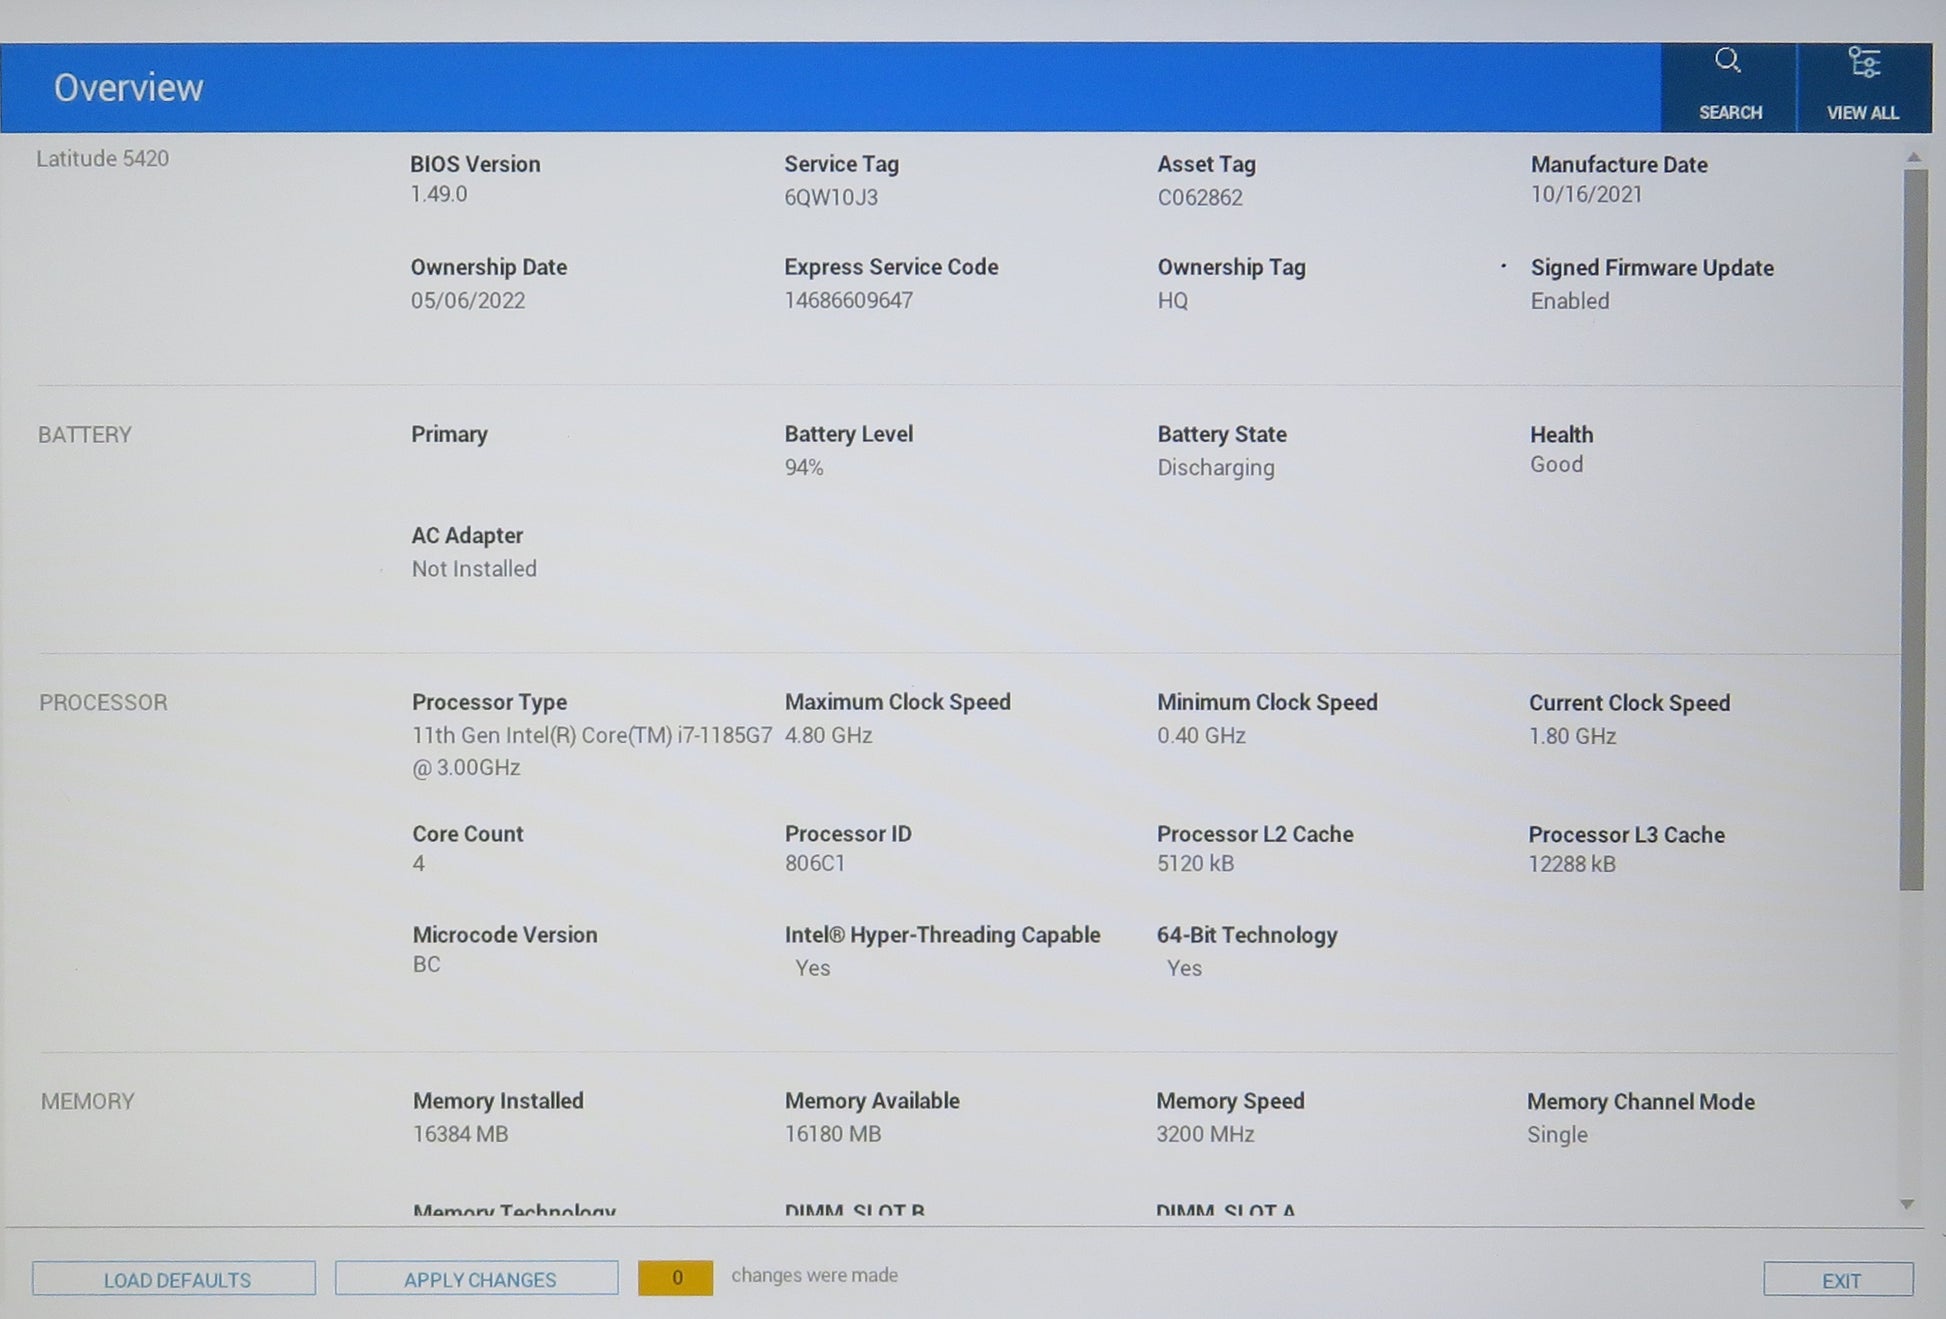
Task: Click the scrollbar down arrow
Action: coord(1907,1205)
